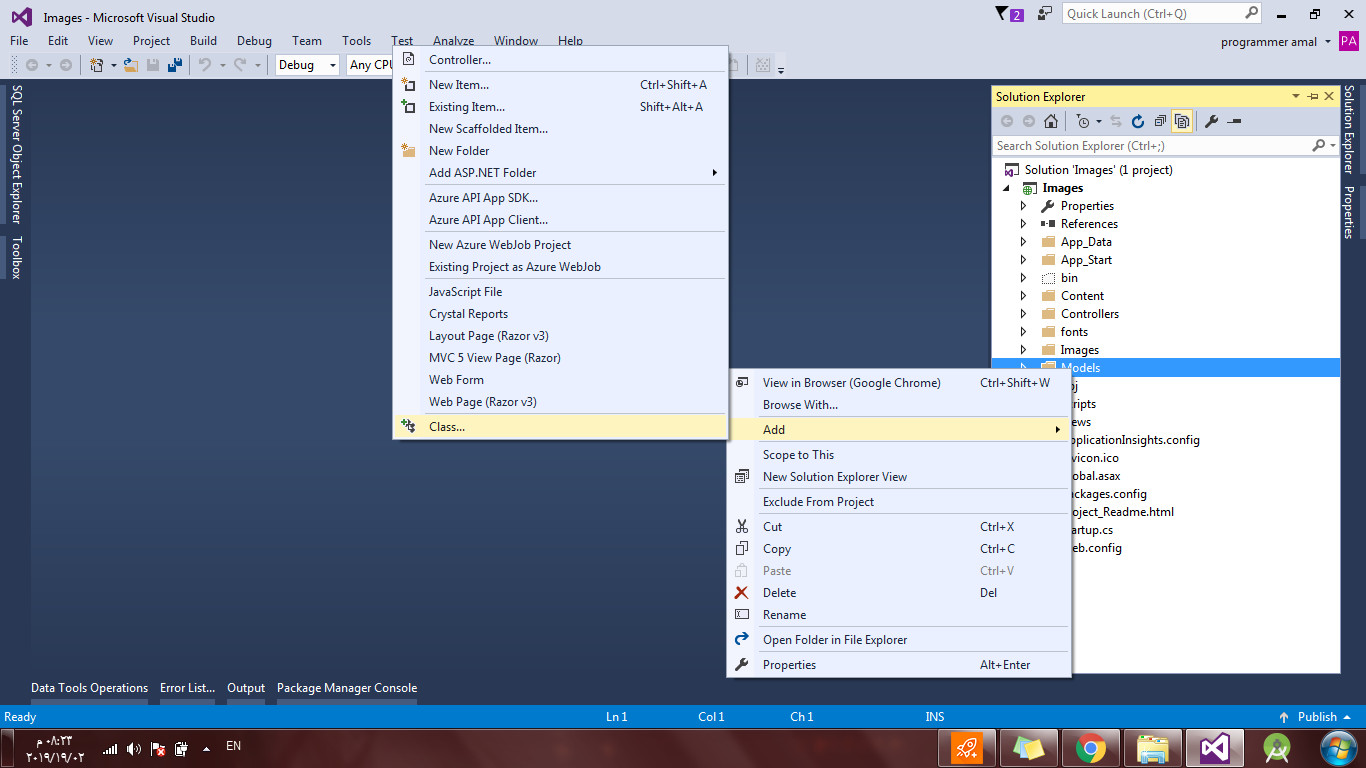
Task: Toggle the Show All Files button
Action: pos(1182,121)
